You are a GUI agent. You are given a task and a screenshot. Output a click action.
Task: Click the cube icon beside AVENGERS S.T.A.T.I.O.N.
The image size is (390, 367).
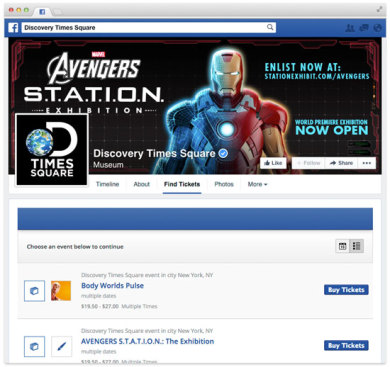pyautogui.click(x=34, y=347)
